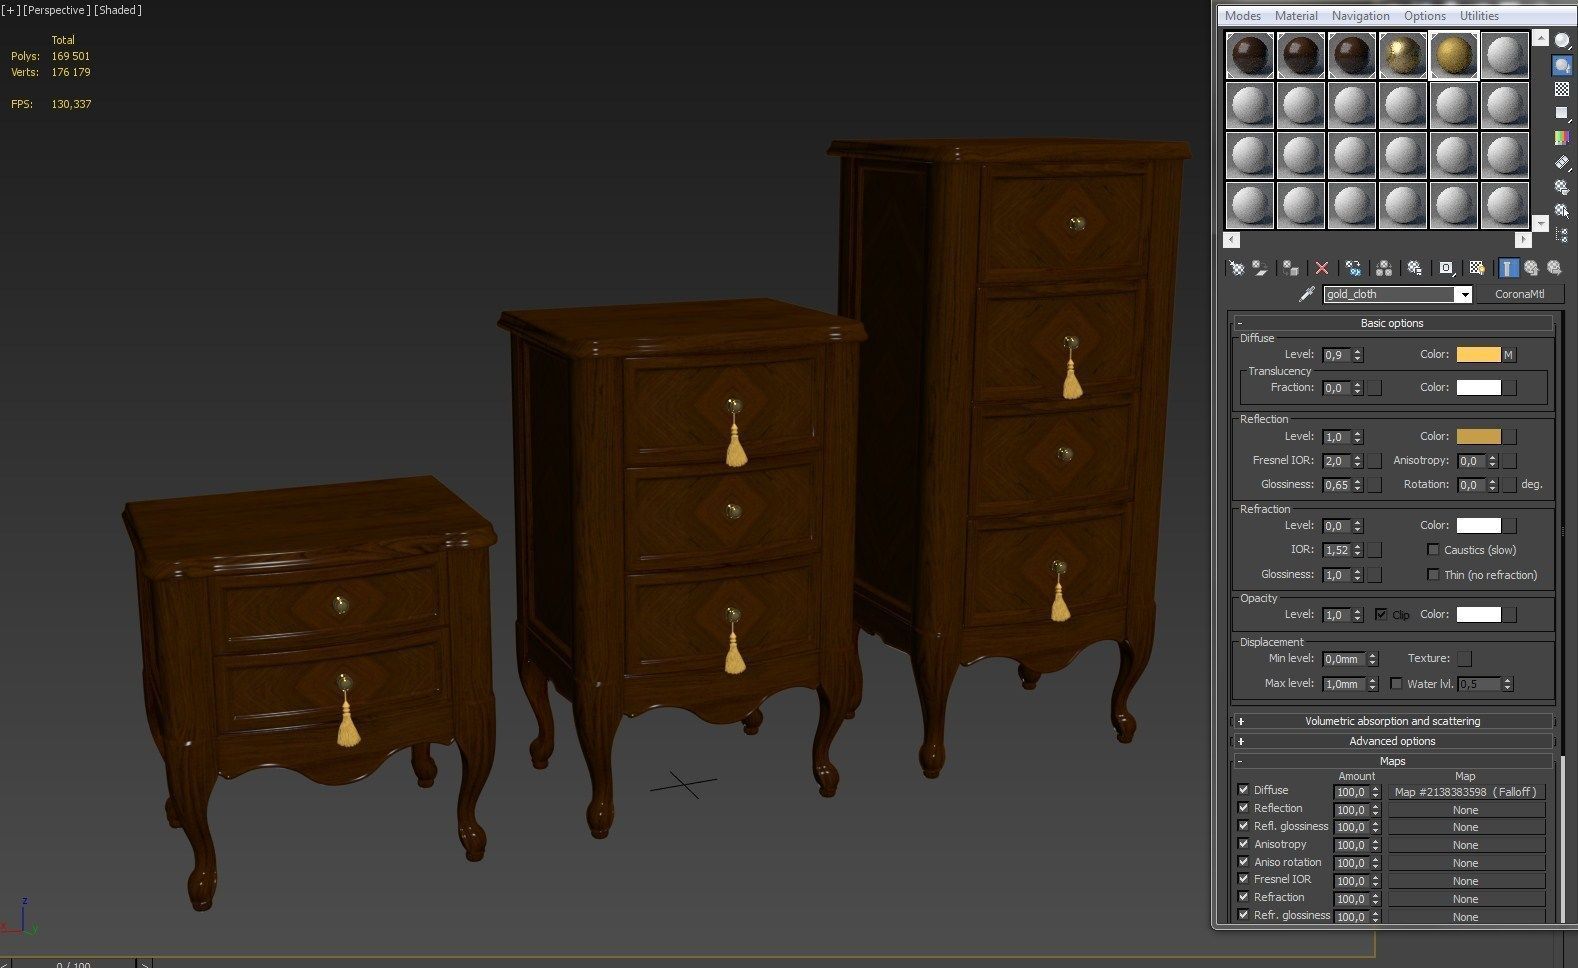Click the reflection Glossiness spinner arrows
1578x968 pixels.
1358,485
